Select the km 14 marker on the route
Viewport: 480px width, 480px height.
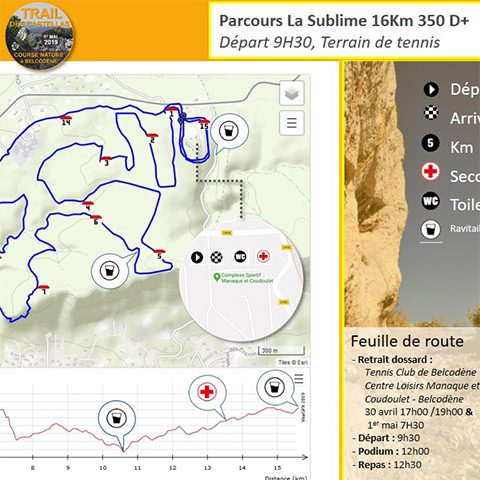(66, 120)
